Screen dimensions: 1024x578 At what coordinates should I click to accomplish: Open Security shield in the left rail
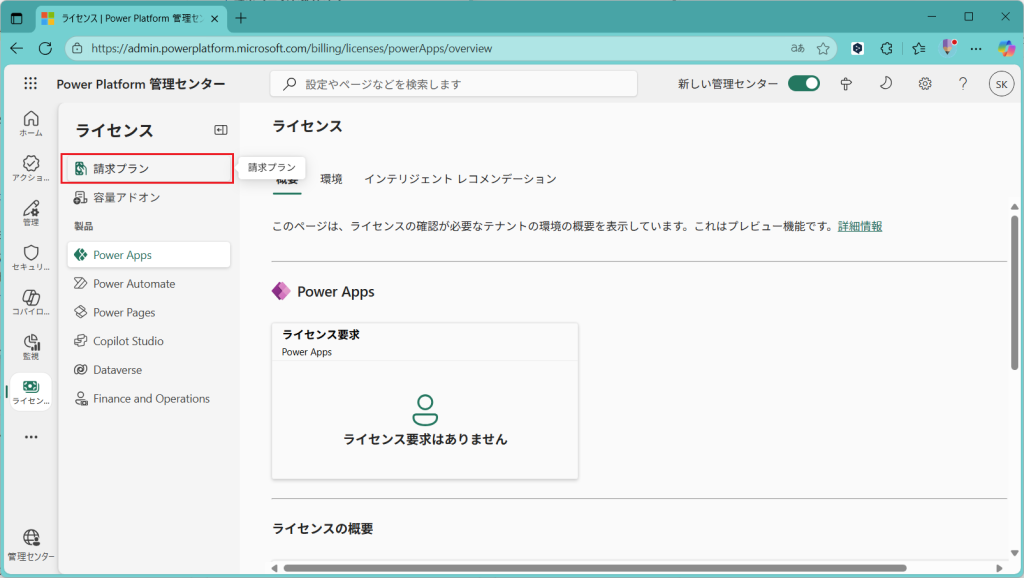[x=31, y=257]
